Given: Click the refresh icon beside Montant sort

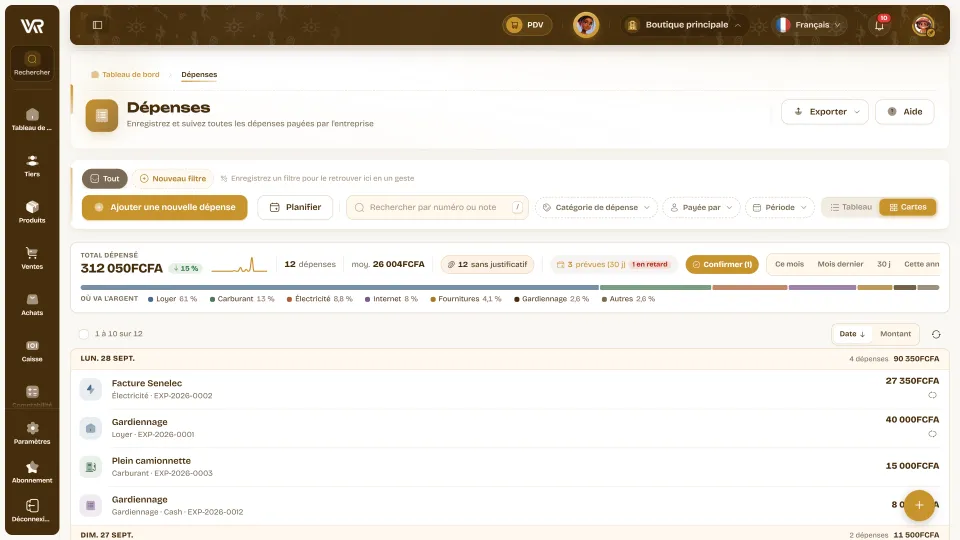Looking at the screenshot, I should [936, 334].
